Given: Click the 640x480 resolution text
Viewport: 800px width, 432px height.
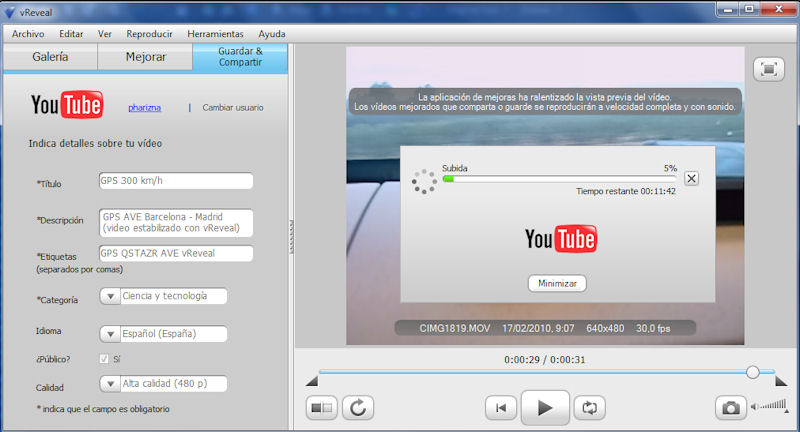Looking at the screenshot, I should [605, 328].
